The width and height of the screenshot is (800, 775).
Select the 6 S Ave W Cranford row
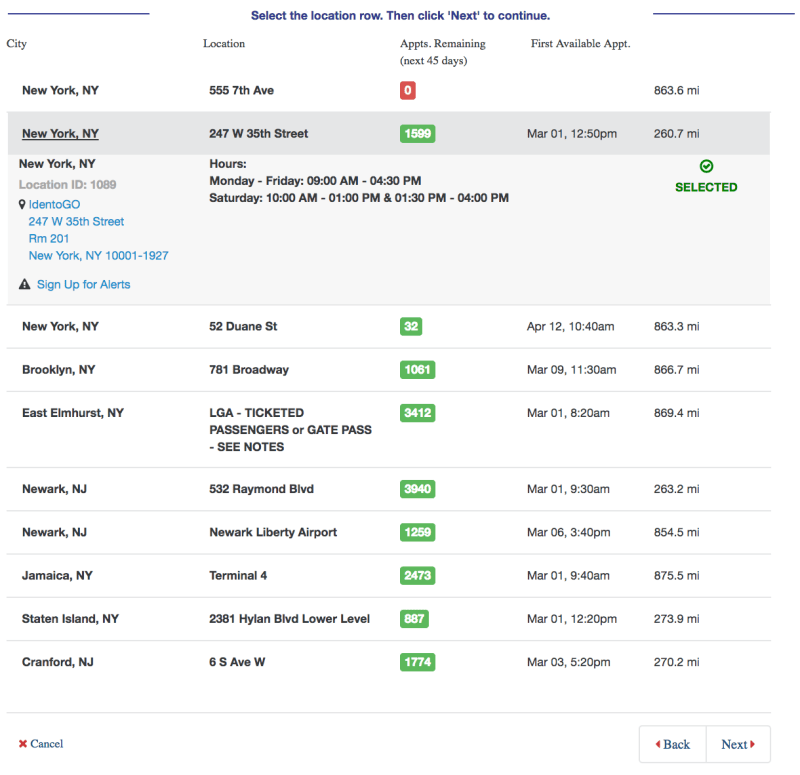tap(388, 662)
